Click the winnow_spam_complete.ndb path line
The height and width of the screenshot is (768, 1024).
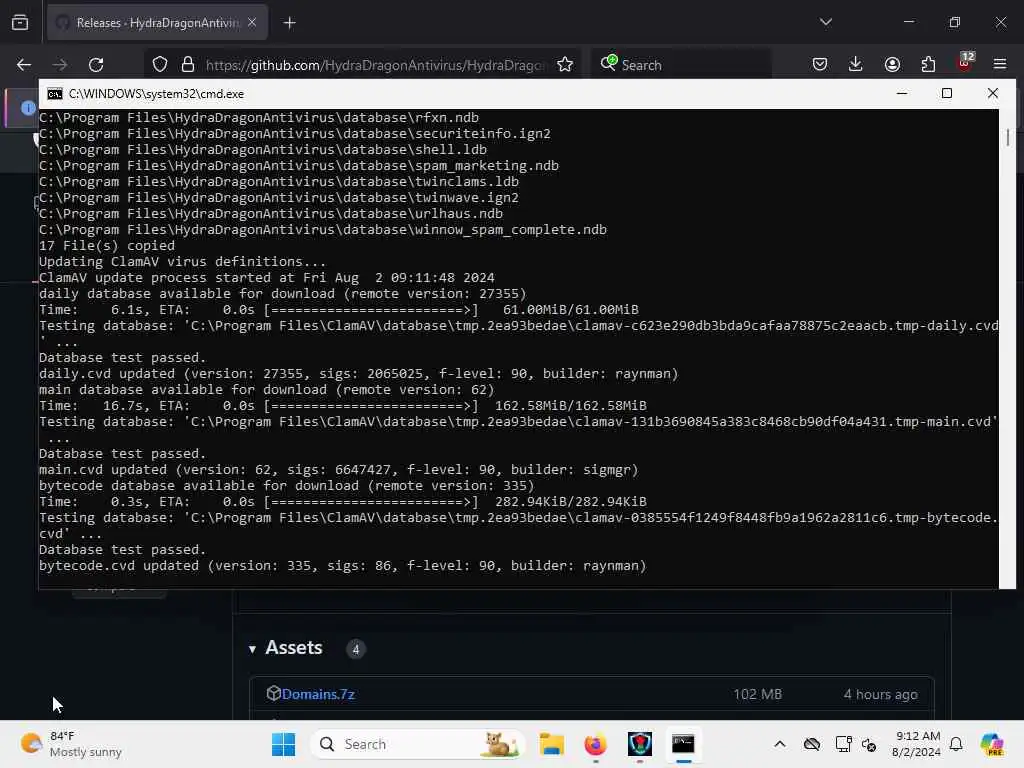(323, 230)
